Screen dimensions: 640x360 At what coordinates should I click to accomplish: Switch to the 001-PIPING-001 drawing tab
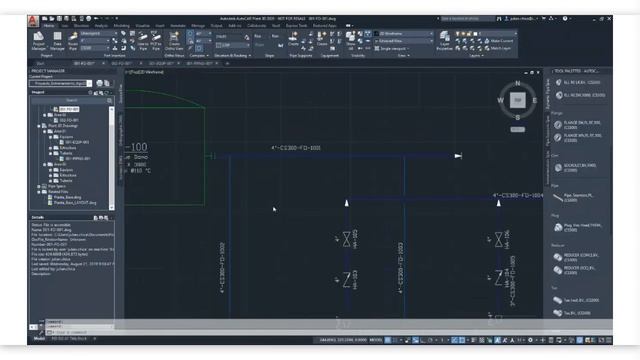[200, 63]
